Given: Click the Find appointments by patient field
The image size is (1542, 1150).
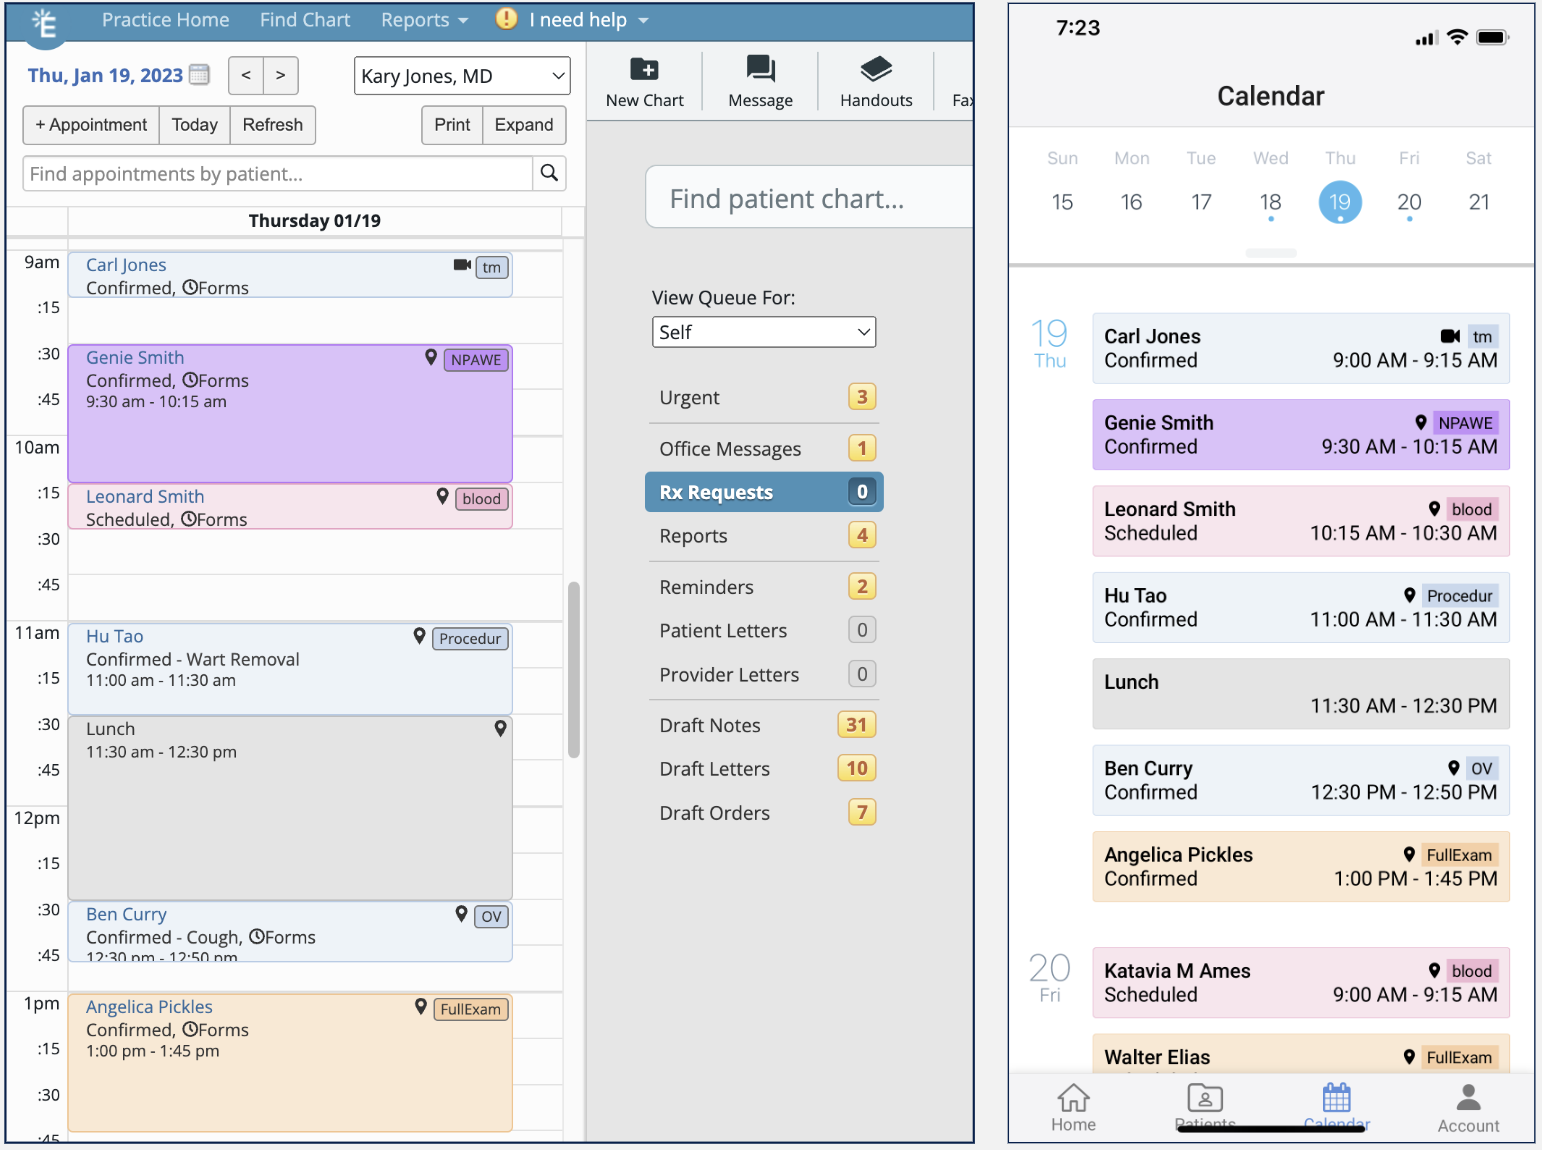Looking at the screenshot, I should [277, 174].
